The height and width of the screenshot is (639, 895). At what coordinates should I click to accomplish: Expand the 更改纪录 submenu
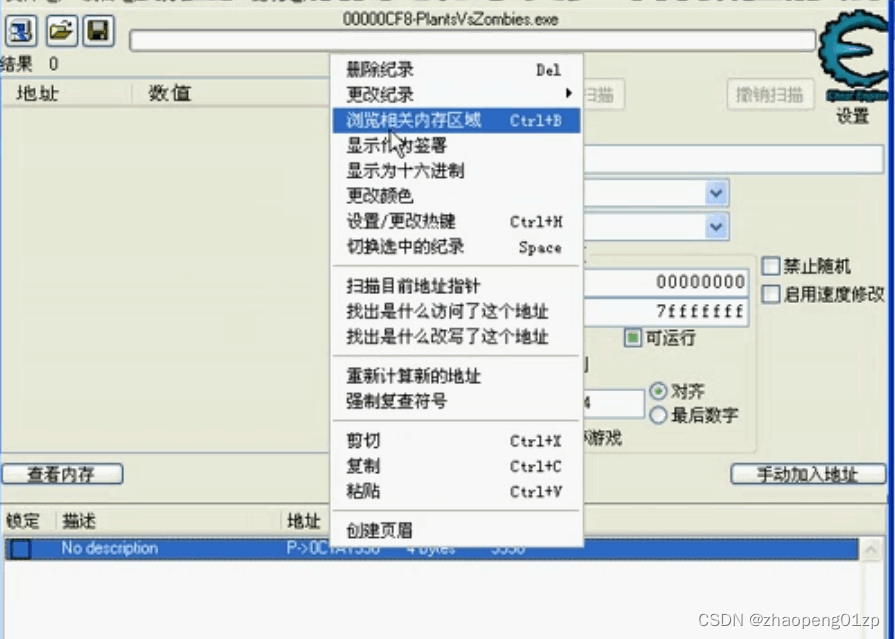tap(456, 94)
